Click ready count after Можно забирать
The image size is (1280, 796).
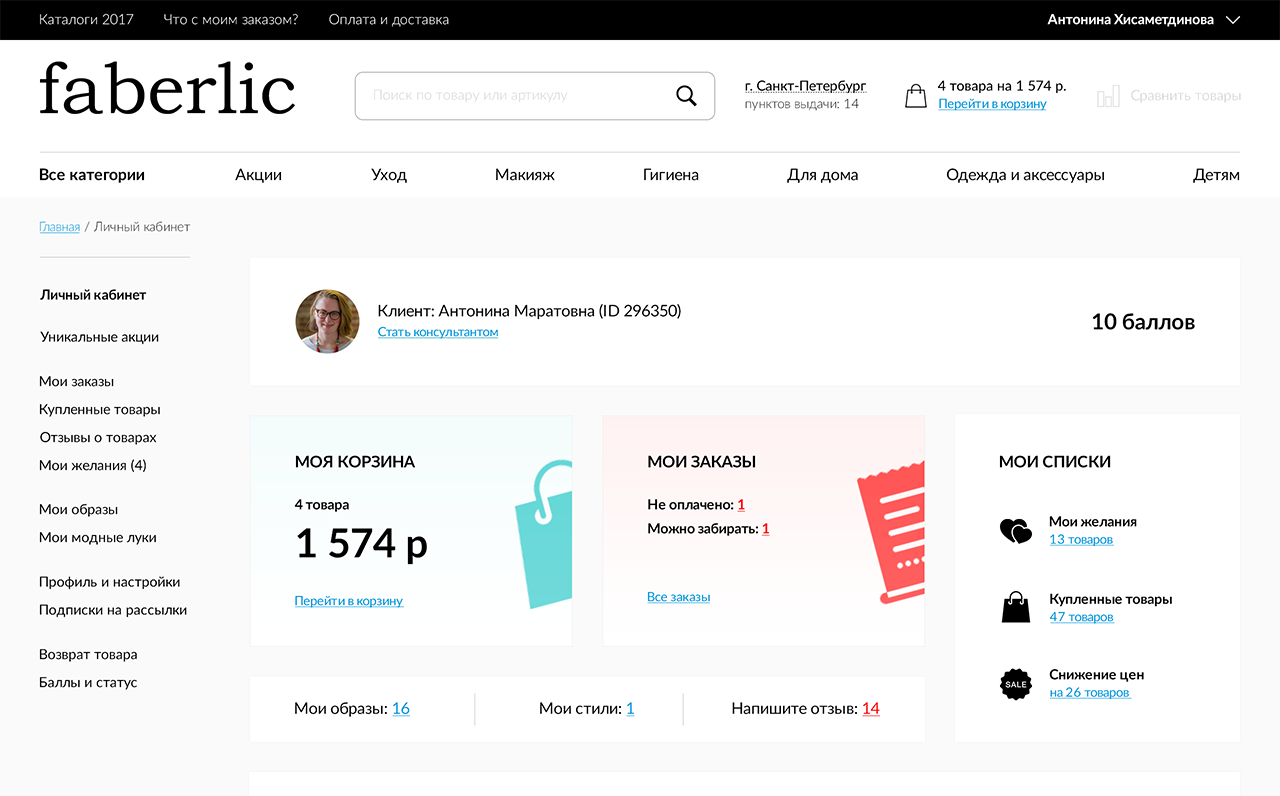pyautogui.click(x=766, y=529)
